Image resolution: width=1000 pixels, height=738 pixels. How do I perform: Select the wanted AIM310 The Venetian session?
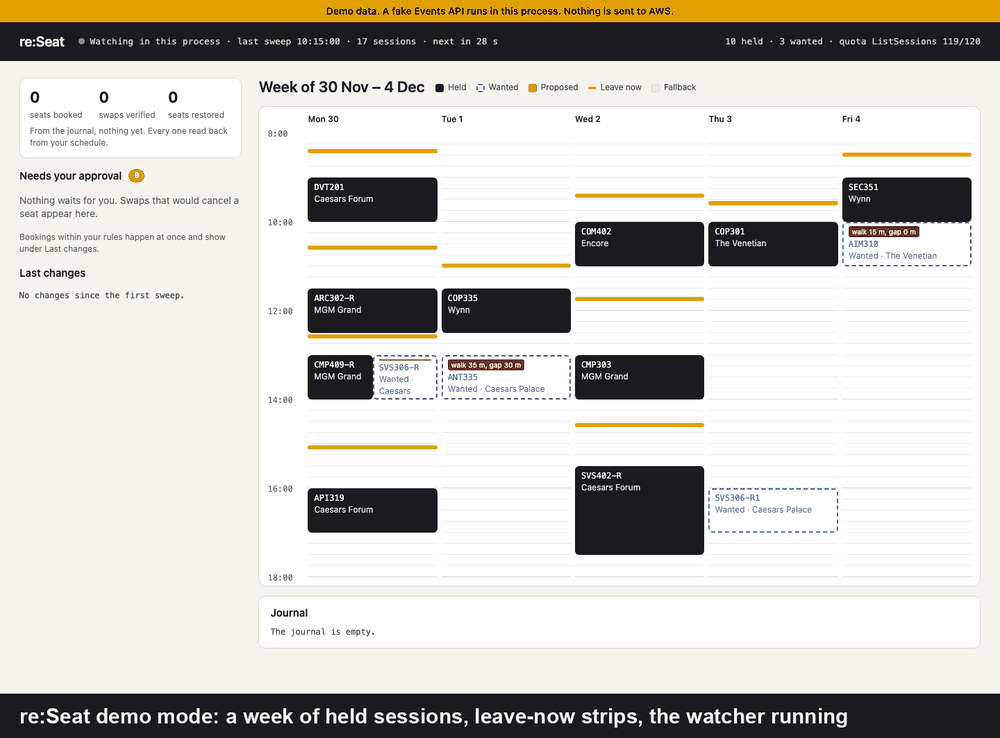coord(907,244)
